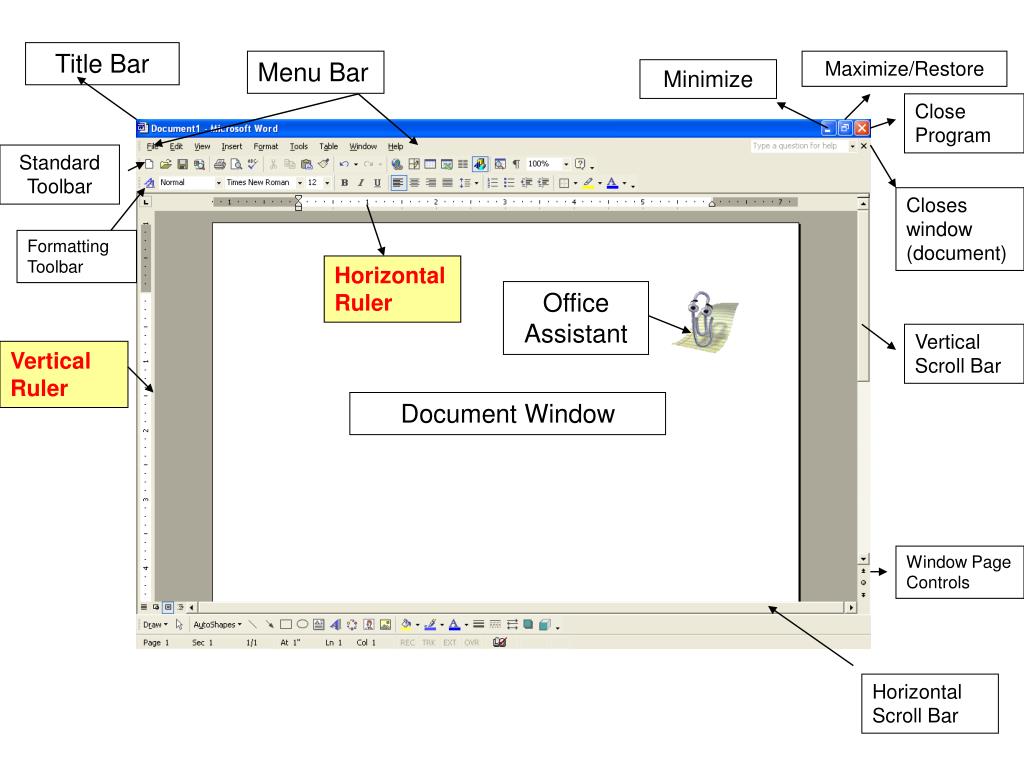This screenshot has height=768, width=1024.
Task: Open the Document Map icon
Action: click(x=500, y=164)
